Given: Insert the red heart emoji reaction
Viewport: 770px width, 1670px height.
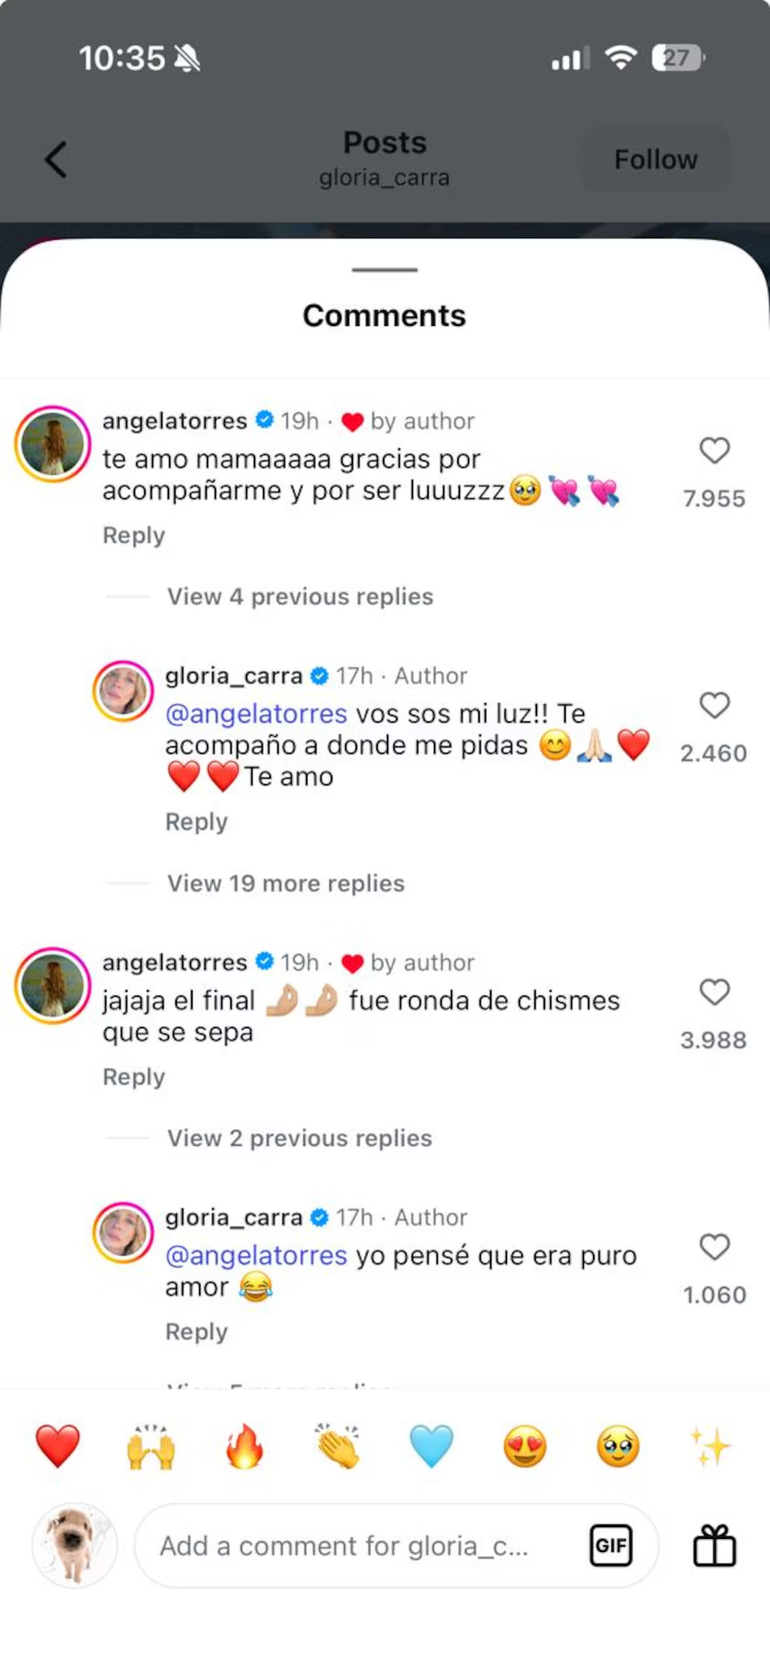Looking at the screenshot, I should point(58,1447).
